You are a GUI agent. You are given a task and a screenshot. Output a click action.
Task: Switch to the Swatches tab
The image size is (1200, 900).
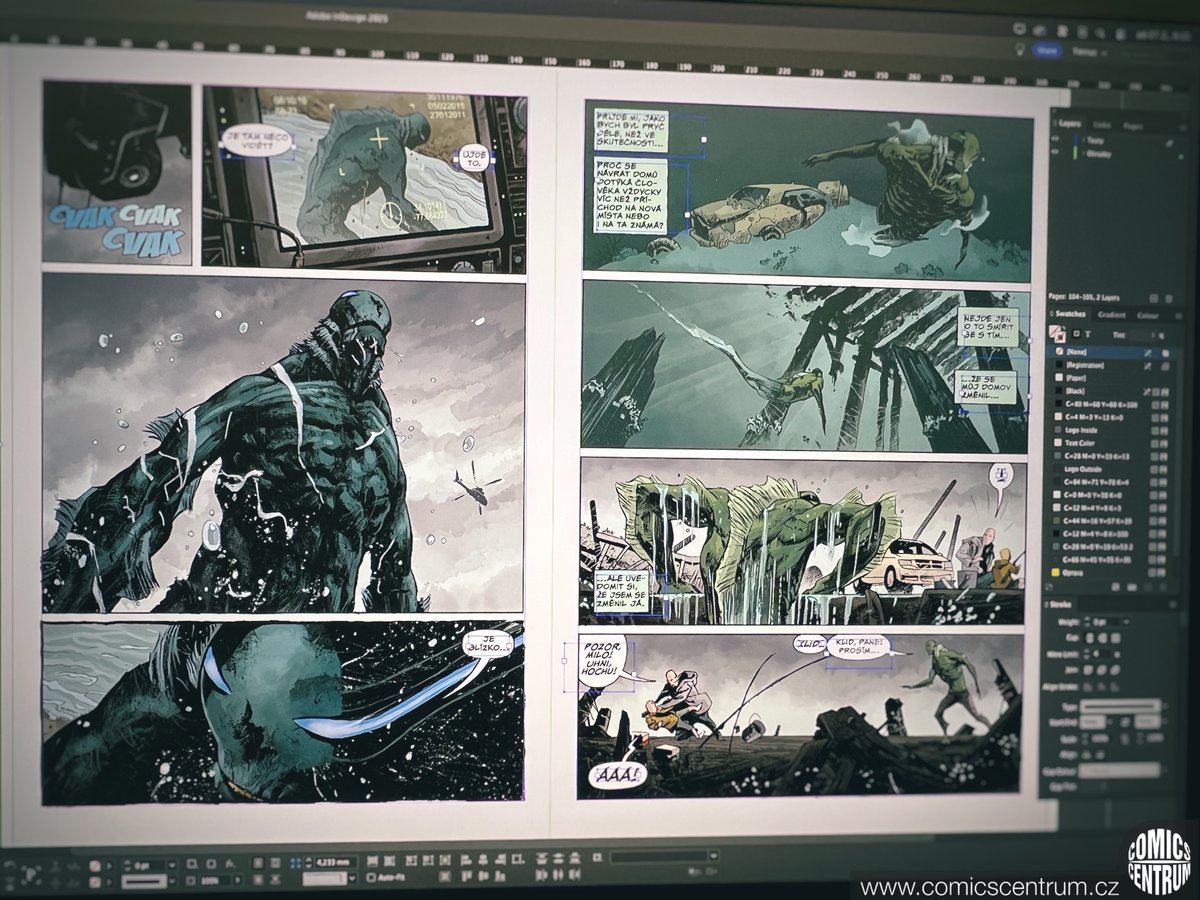[x=1071, y=314]
